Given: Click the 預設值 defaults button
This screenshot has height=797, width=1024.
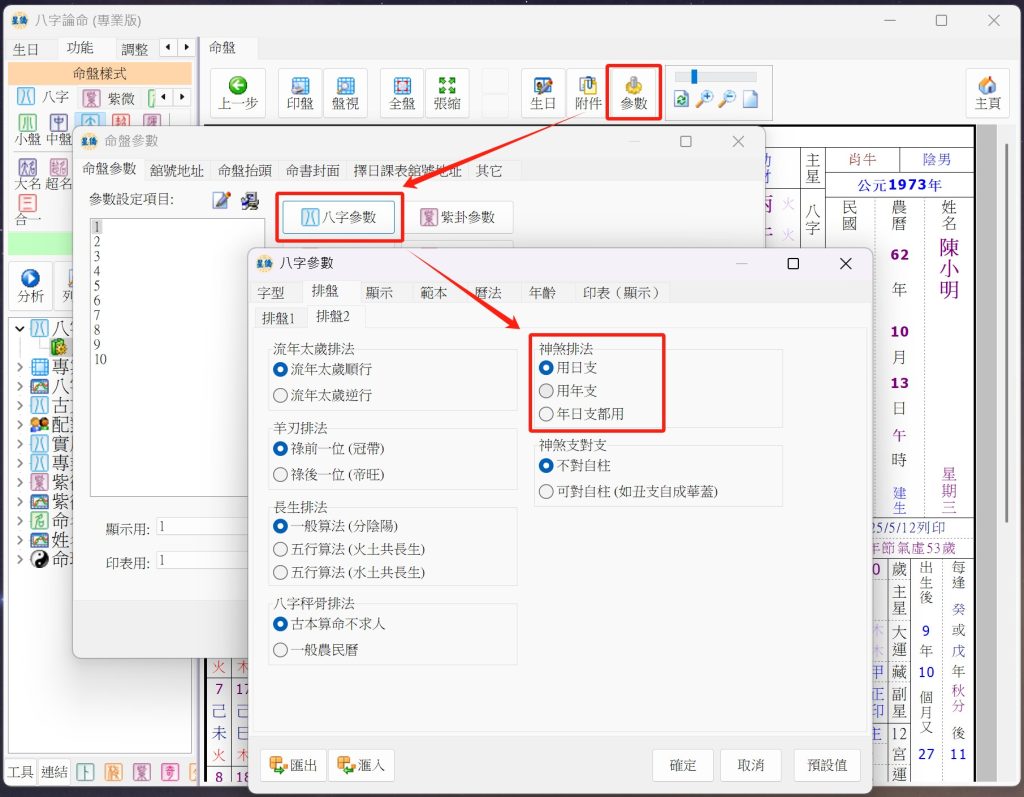Looking at the screenshot, I should coord(827,765).
